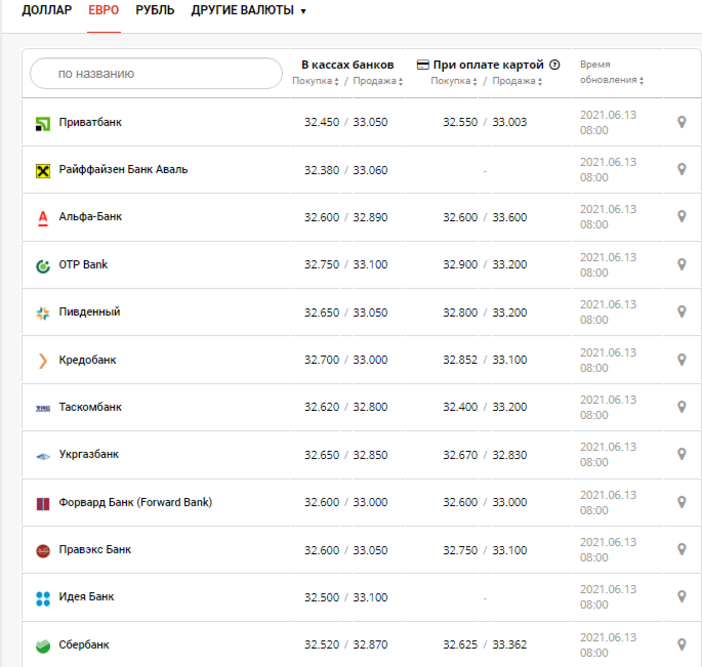Click Райффайзен cash rates 32.380 / 33.060

tap(346, 170)
